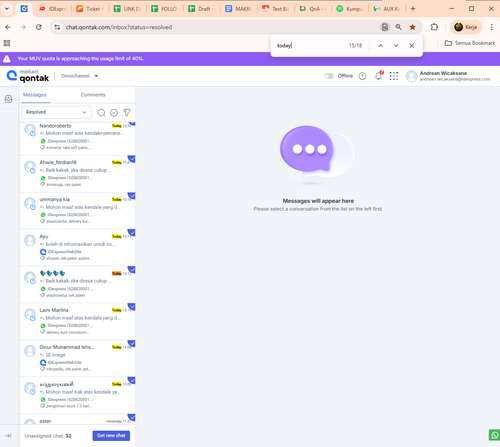500x447 pixels.
Task: Open a new browser tab
Action: pyautogui.click(x=413, y=9)
